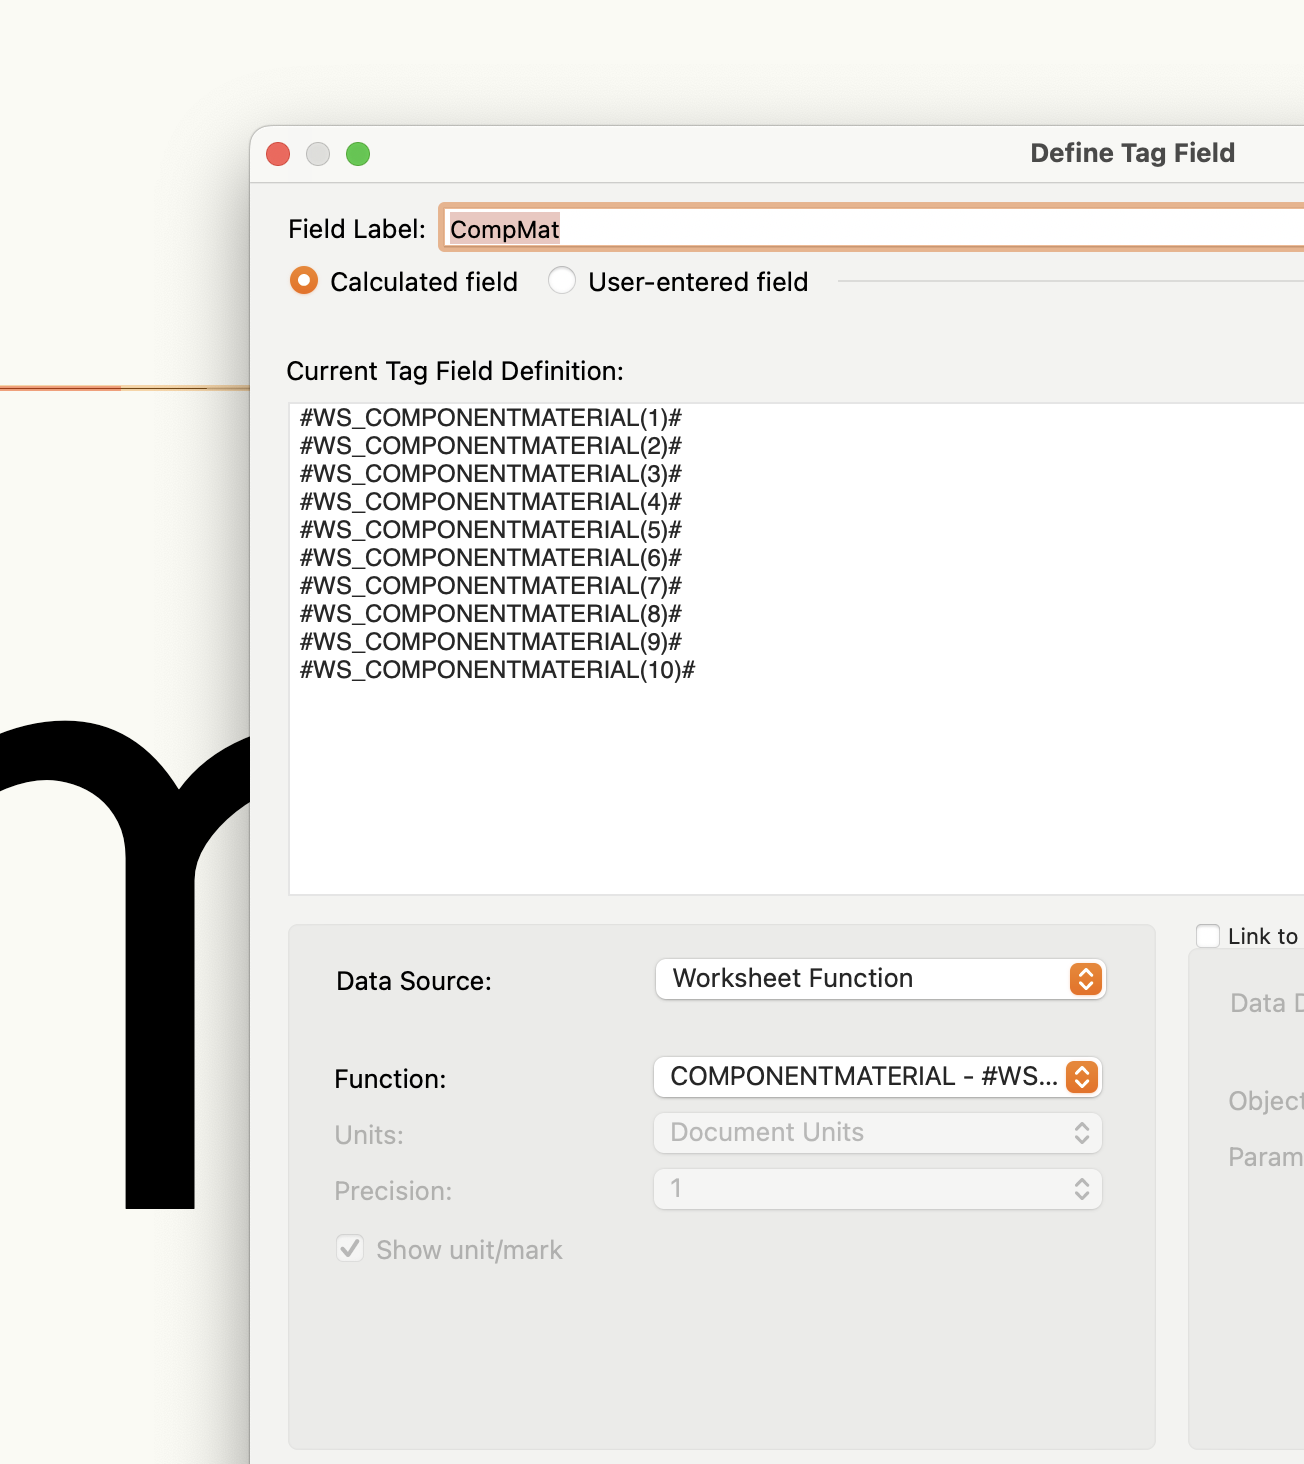The height and width of the screenshot is (1464, 1304).
Task: Click the gray minimize window button
Action: pyautogui.click(x=318, y=154)
